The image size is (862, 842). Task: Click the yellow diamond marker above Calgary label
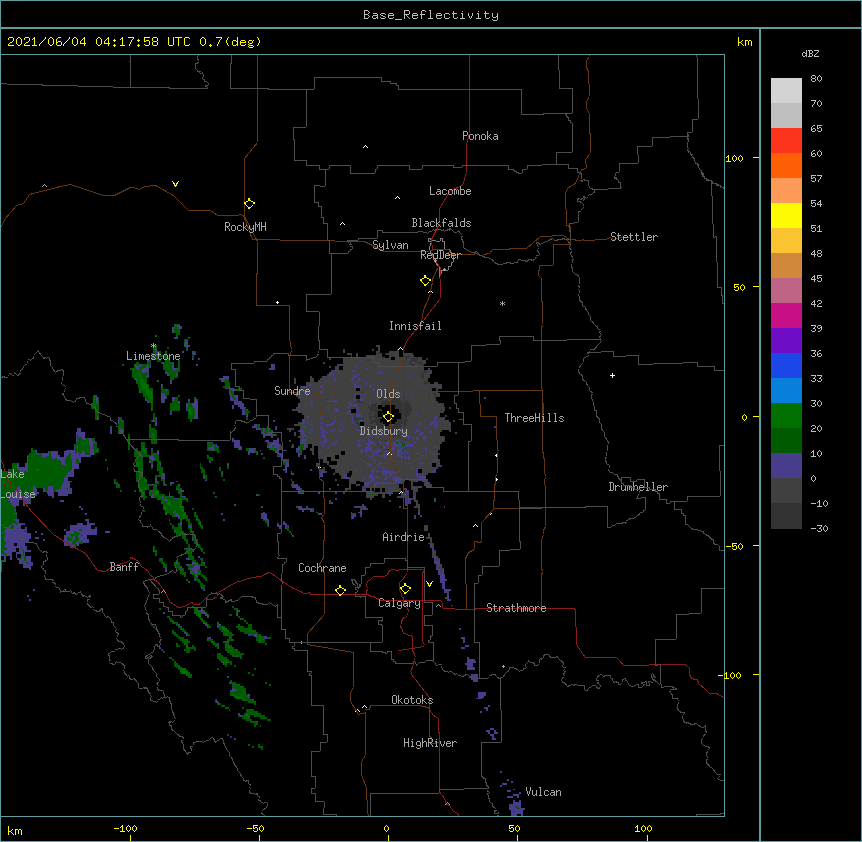click(405, 589)
